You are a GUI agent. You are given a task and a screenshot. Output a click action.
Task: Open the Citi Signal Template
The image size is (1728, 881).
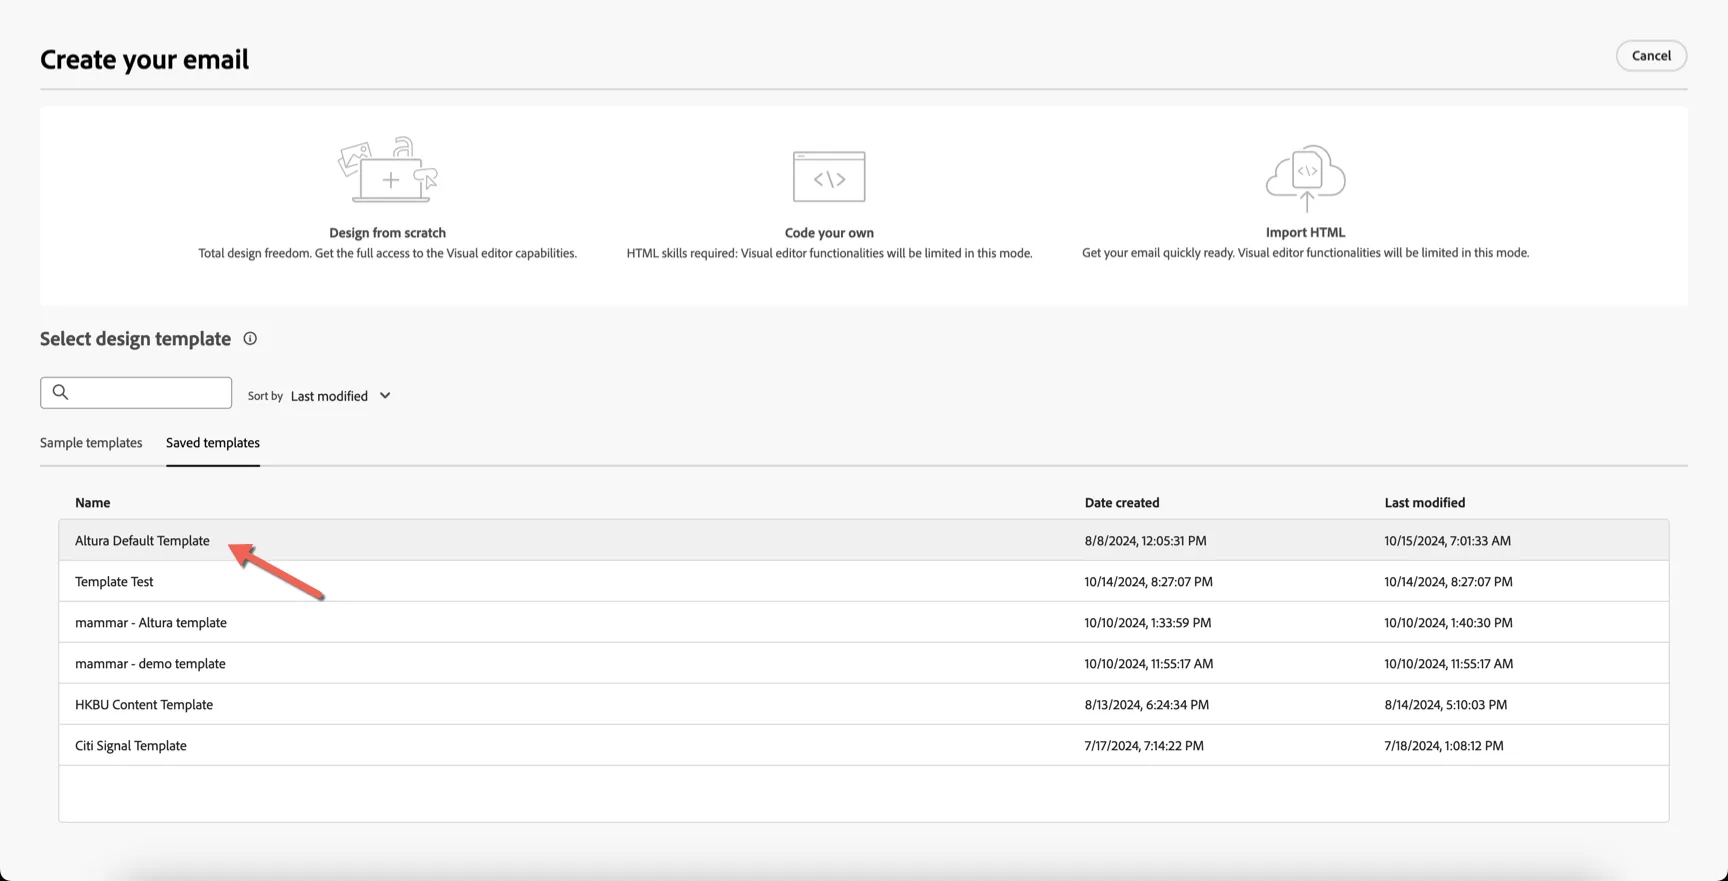click(x=864, y=745)
